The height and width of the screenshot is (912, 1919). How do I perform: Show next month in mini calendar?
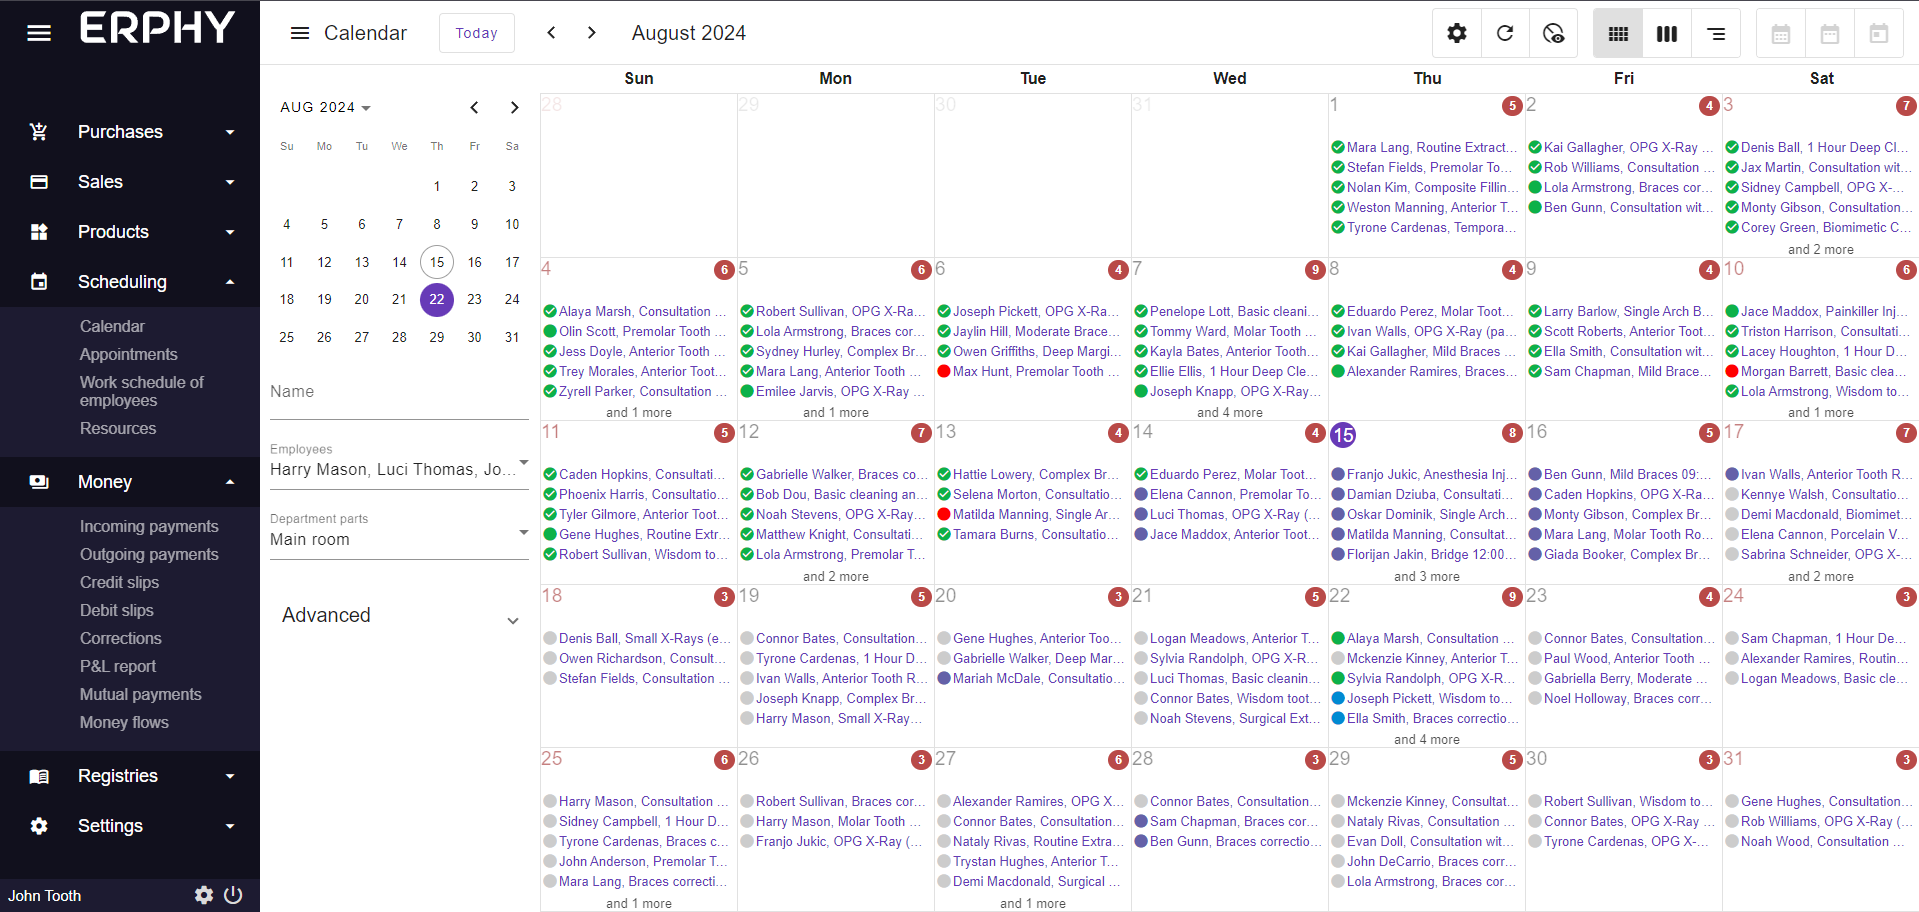coord(514,107)
